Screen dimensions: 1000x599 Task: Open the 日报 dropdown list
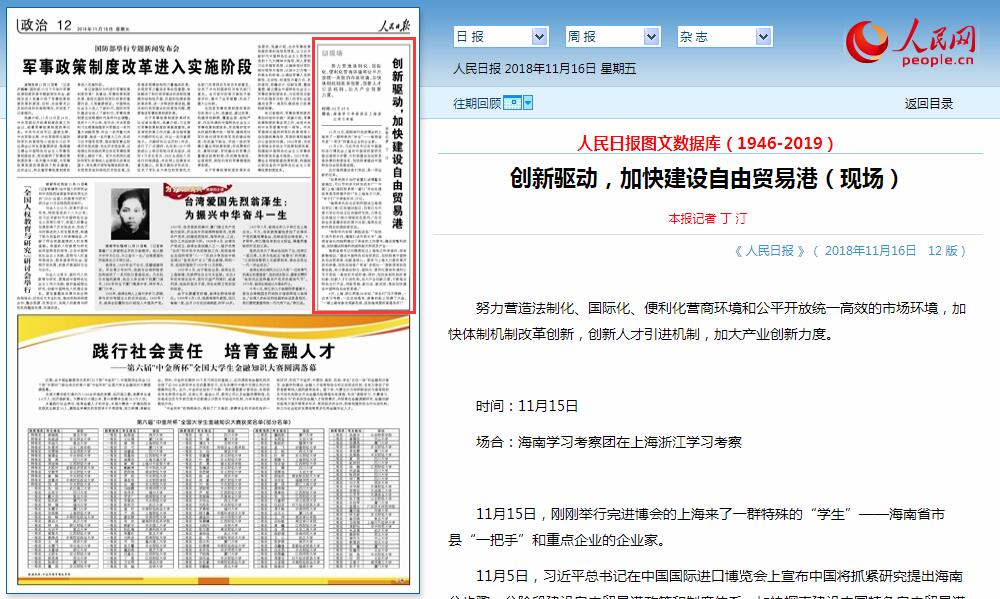[x=501, y=36]
